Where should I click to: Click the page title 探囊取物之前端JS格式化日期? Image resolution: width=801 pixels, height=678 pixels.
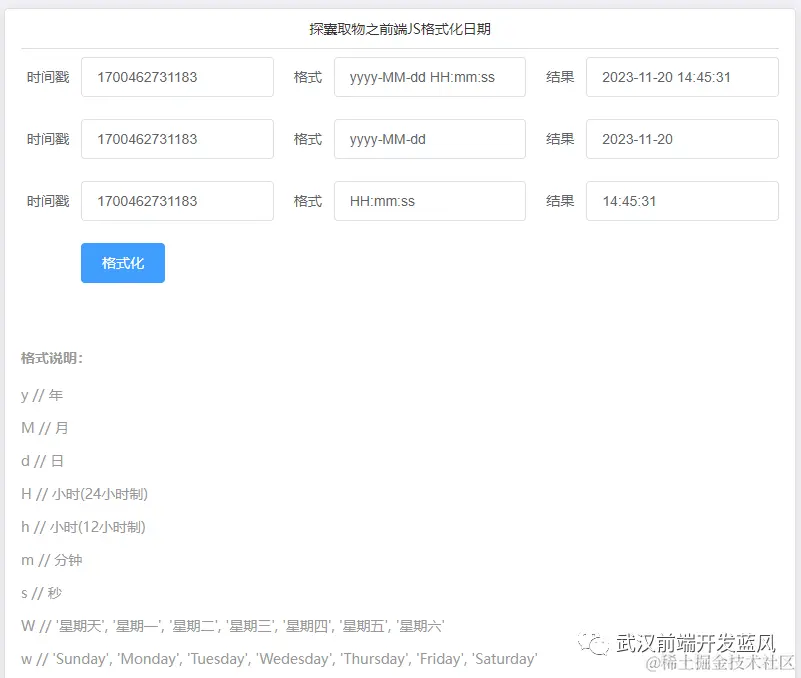click(x=400, y=29)
